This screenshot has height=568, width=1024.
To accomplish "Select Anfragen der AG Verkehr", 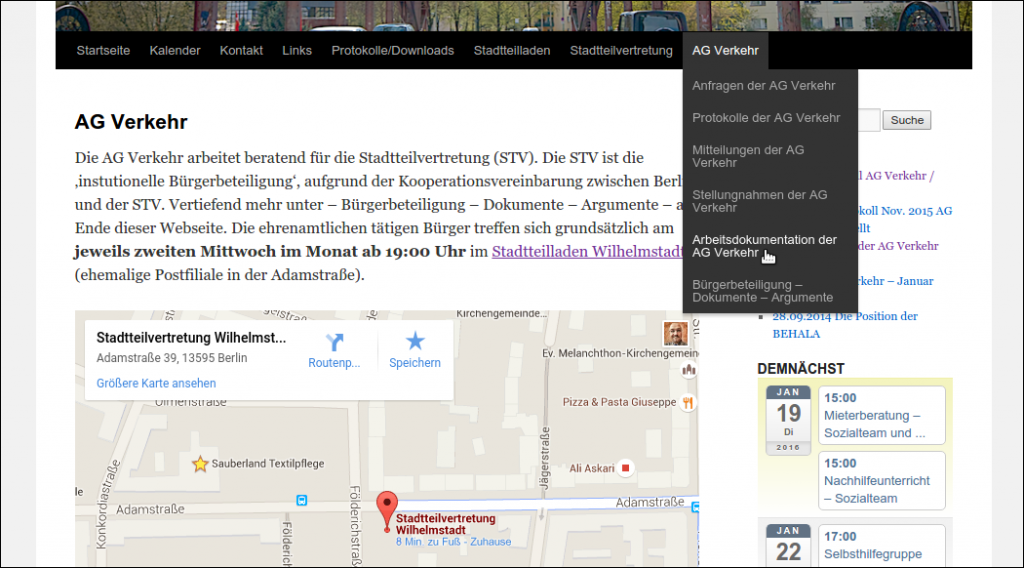I will 763,86.
